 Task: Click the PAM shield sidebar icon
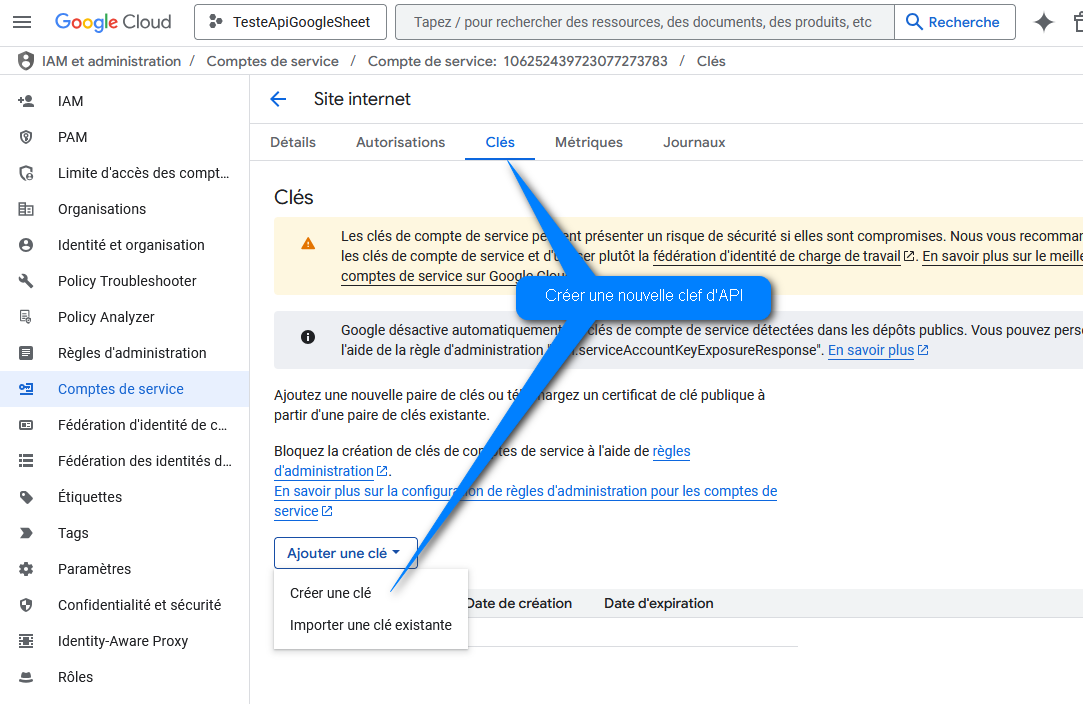(x=26, y=137)
